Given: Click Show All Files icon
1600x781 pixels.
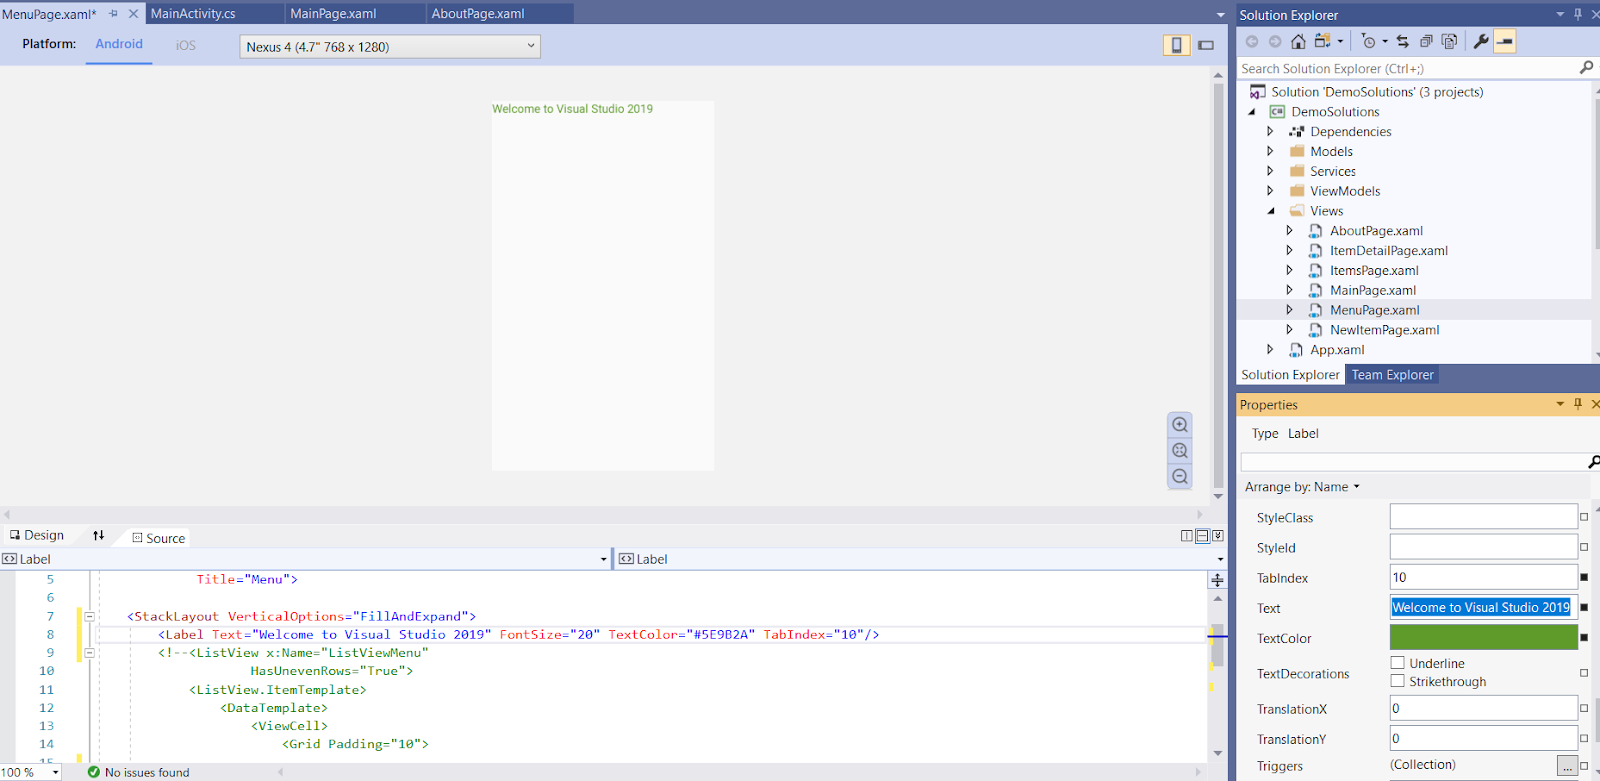Looking at the screenshot, I should (x=1449, y=41).
